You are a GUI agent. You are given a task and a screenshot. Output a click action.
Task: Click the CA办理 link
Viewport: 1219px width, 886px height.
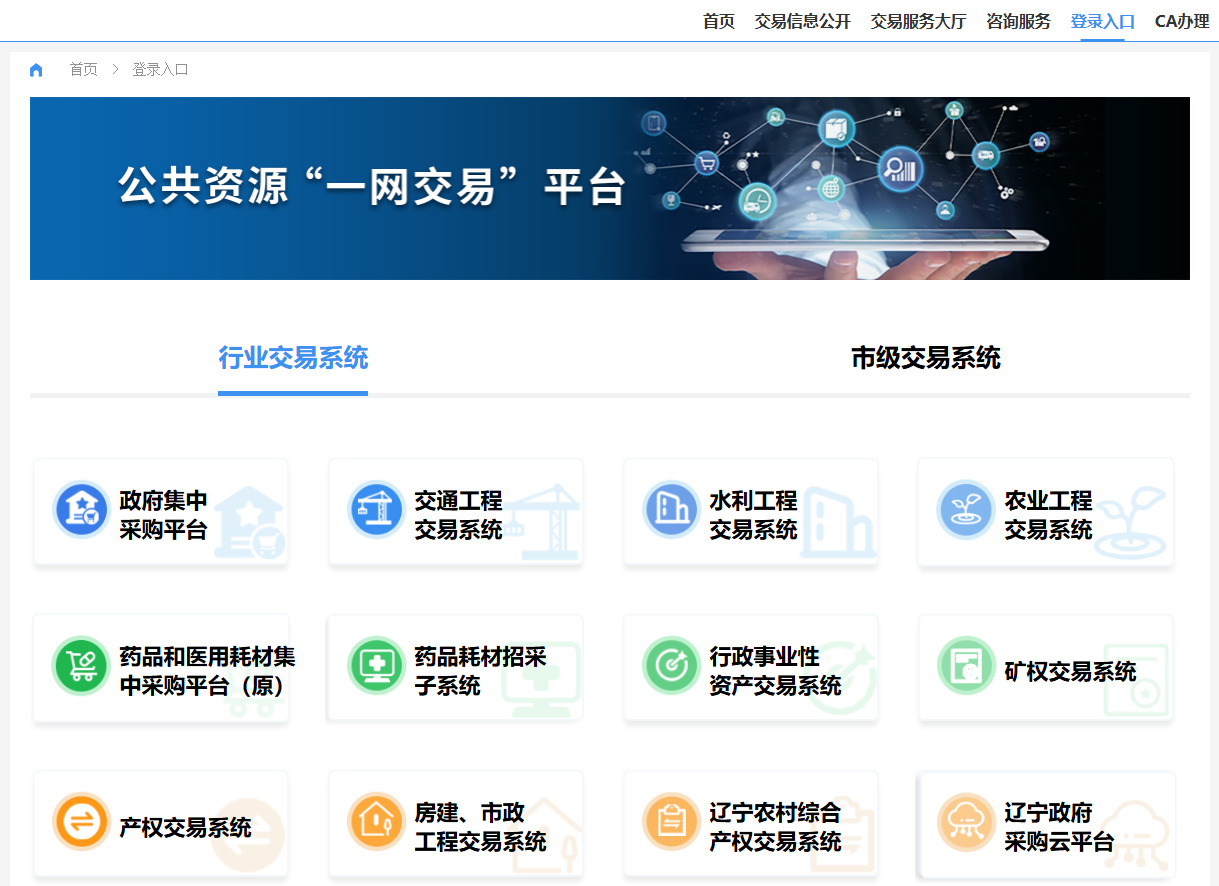1181,20
